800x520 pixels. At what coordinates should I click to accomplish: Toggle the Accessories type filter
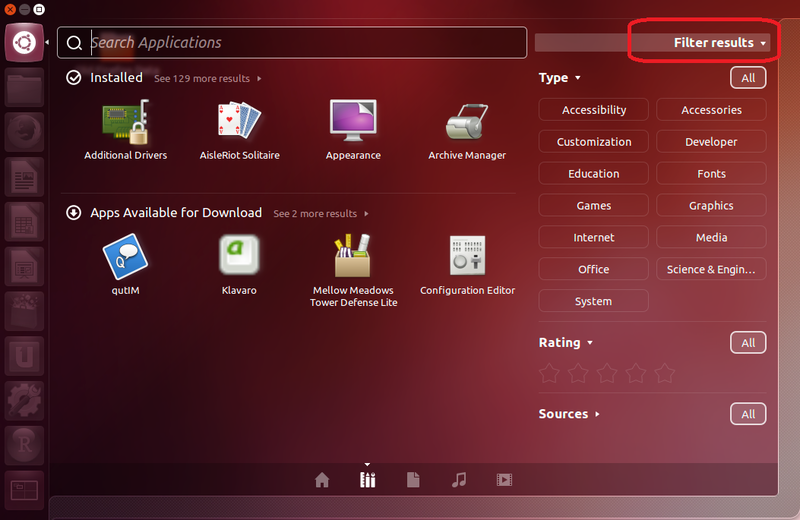click(711, 110)
